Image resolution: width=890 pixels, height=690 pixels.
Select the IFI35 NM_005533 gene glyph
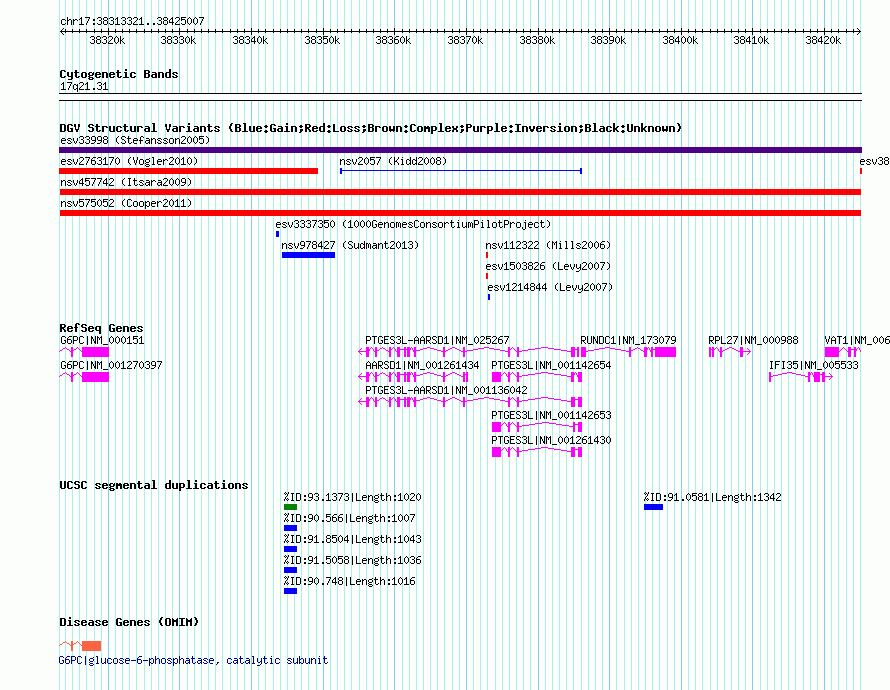coord(801,377)
